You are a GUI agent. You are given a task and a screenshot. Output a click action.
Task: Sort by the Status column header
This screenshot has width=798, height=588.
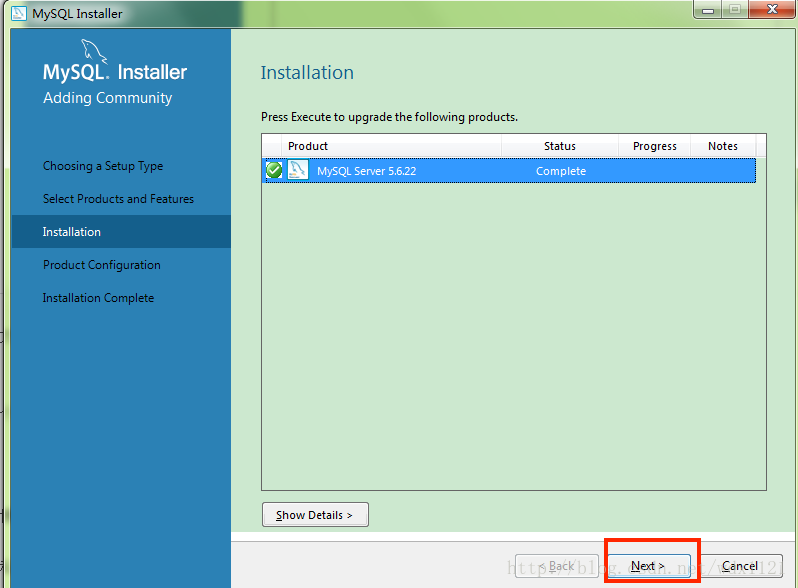[560, 146]
